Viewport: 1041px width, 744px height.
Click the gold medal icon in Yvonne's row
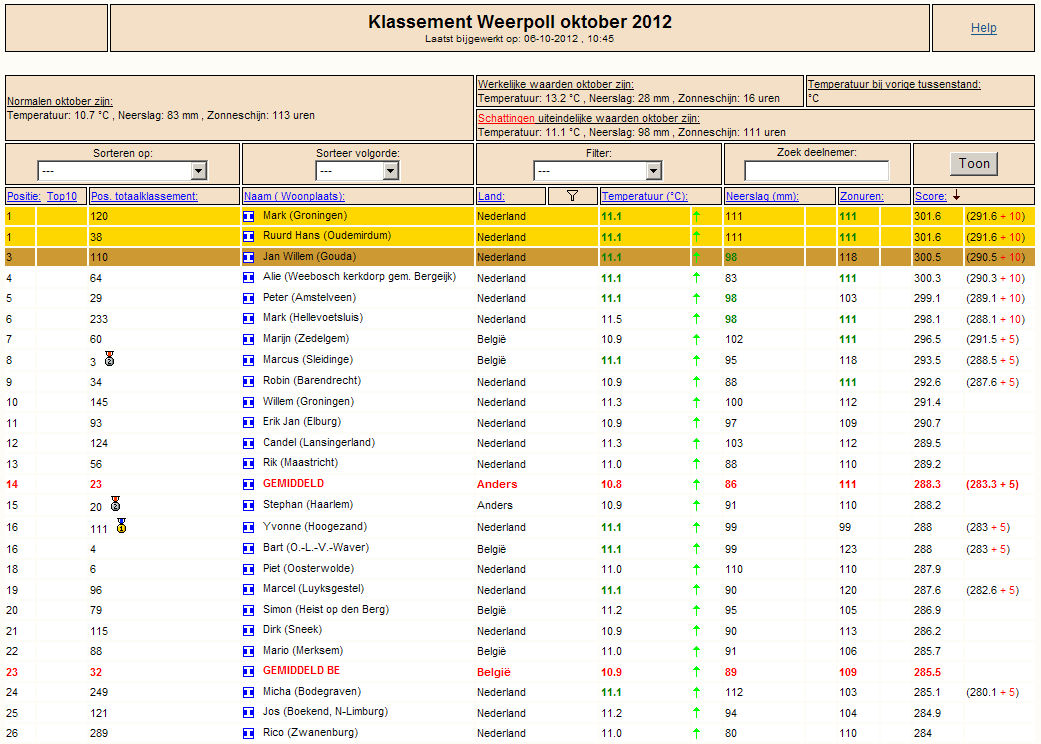(121, 526)
